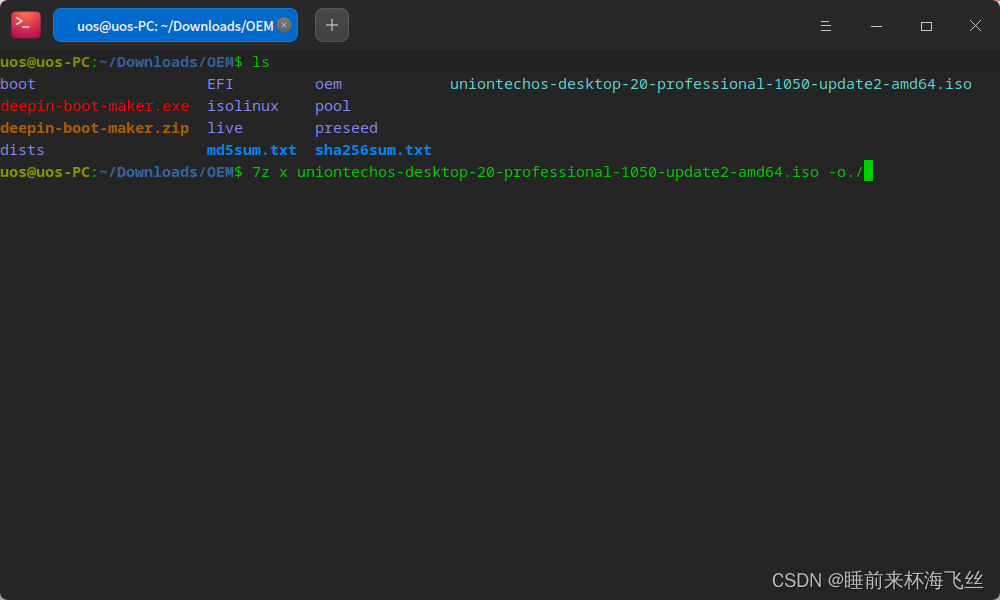This screenshot has width=1000, height=600.
Task: Click the preseed directory name
Action: [346, 128]
